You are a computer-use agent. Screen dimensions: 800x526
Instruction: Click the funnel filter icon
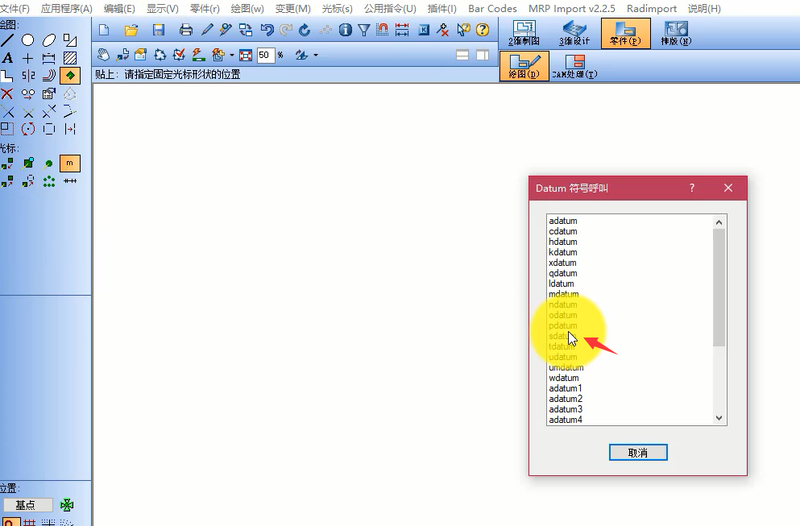point(364,30)
